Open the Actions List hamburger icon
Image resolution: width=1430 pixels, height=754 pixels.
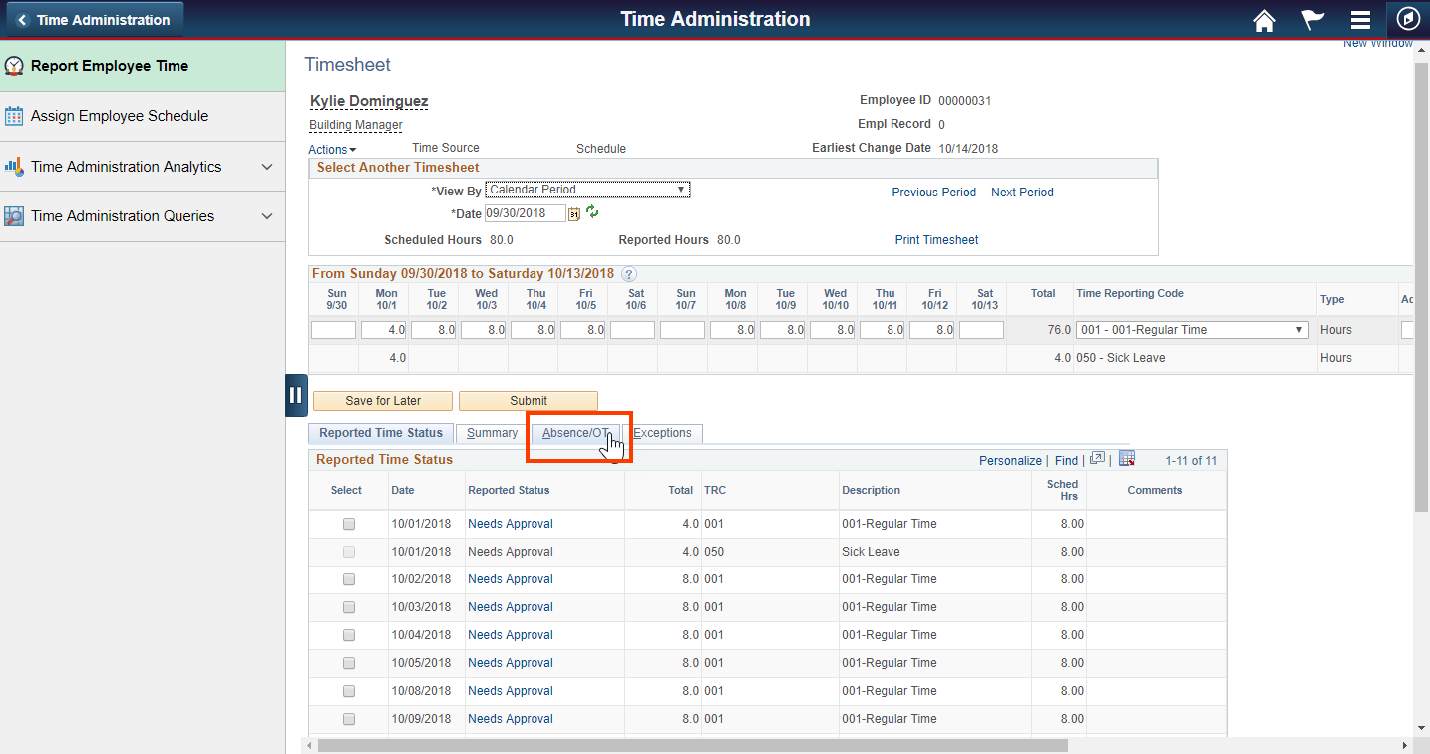[1359, 19]
